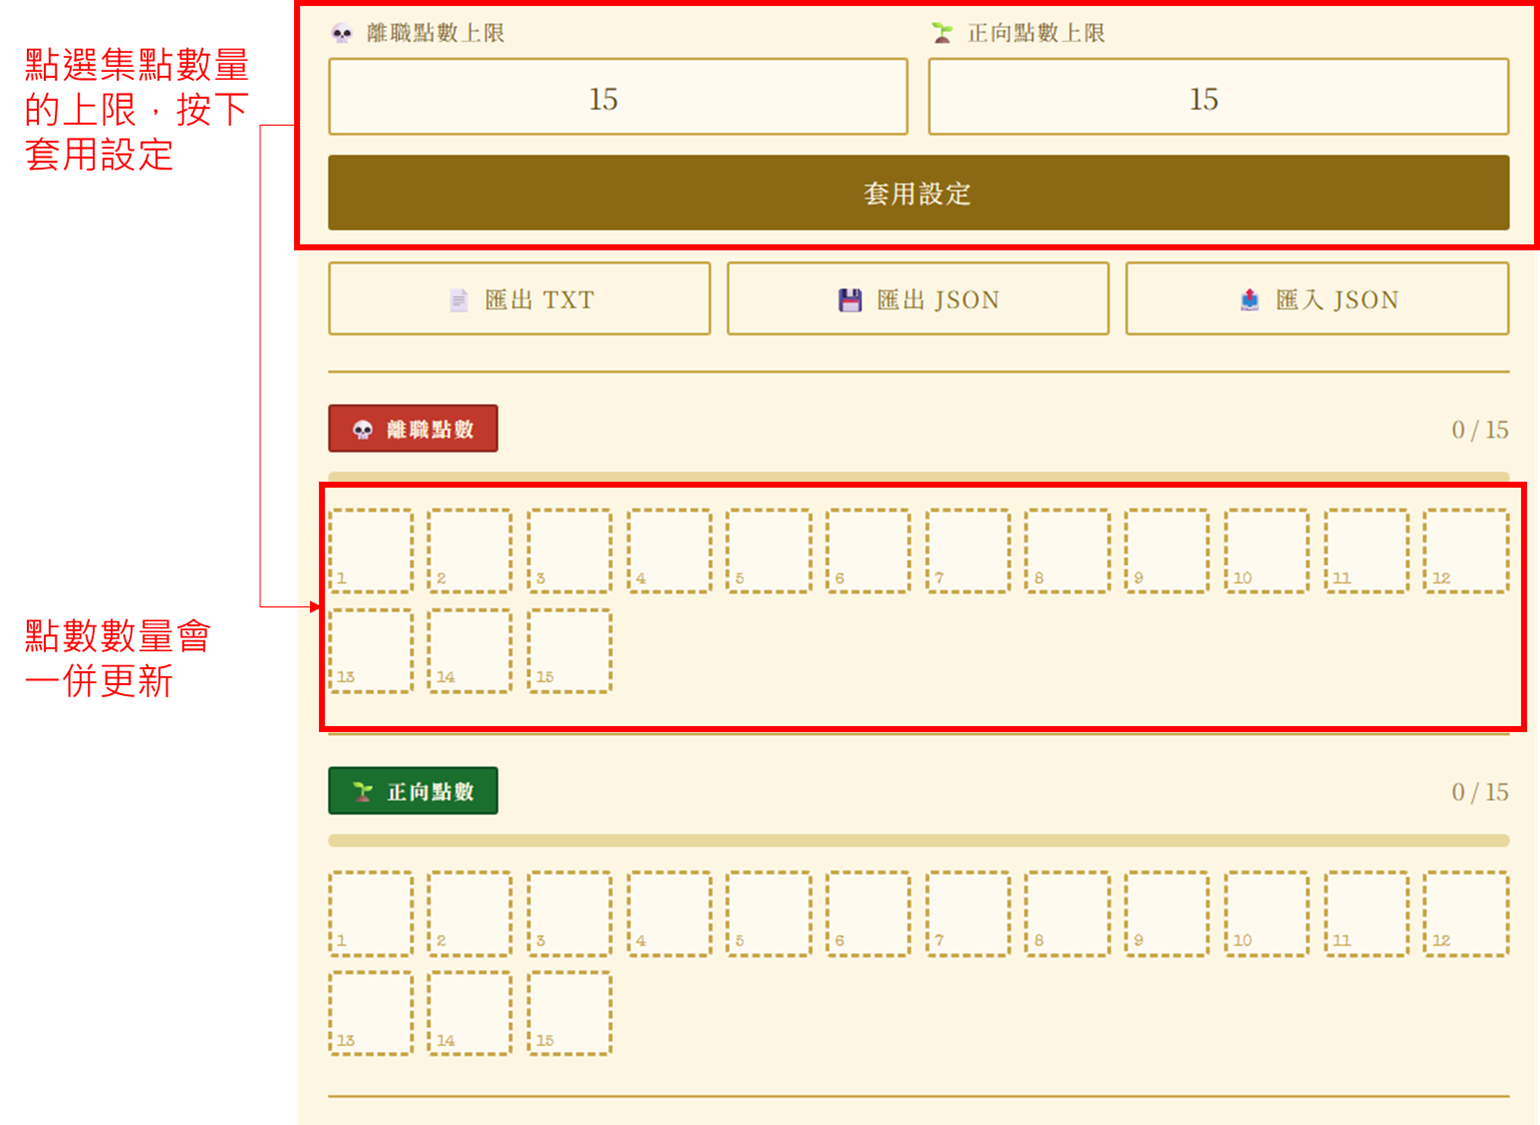The height and width of the screenshot is (1125, 1540).
Task: Toggle slot 15 in 正向點數 grid
Action: tap(570, 1014)
